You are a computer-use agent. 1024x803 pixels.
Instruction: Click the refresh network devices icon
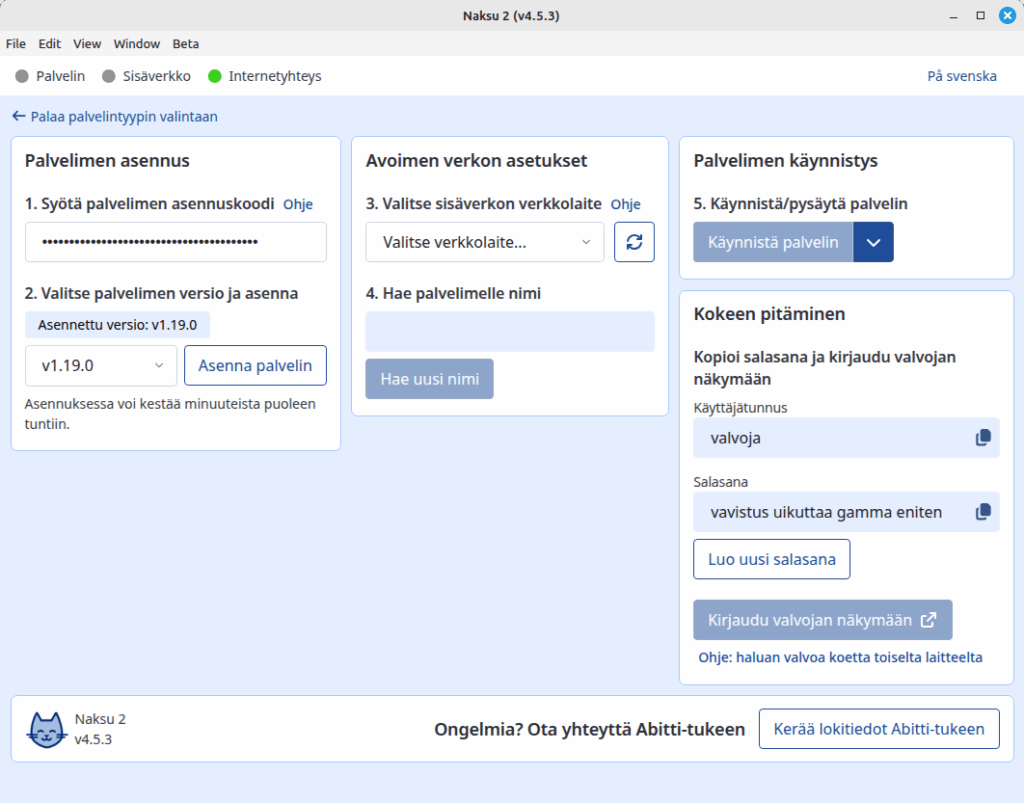[x=634, y=241]
